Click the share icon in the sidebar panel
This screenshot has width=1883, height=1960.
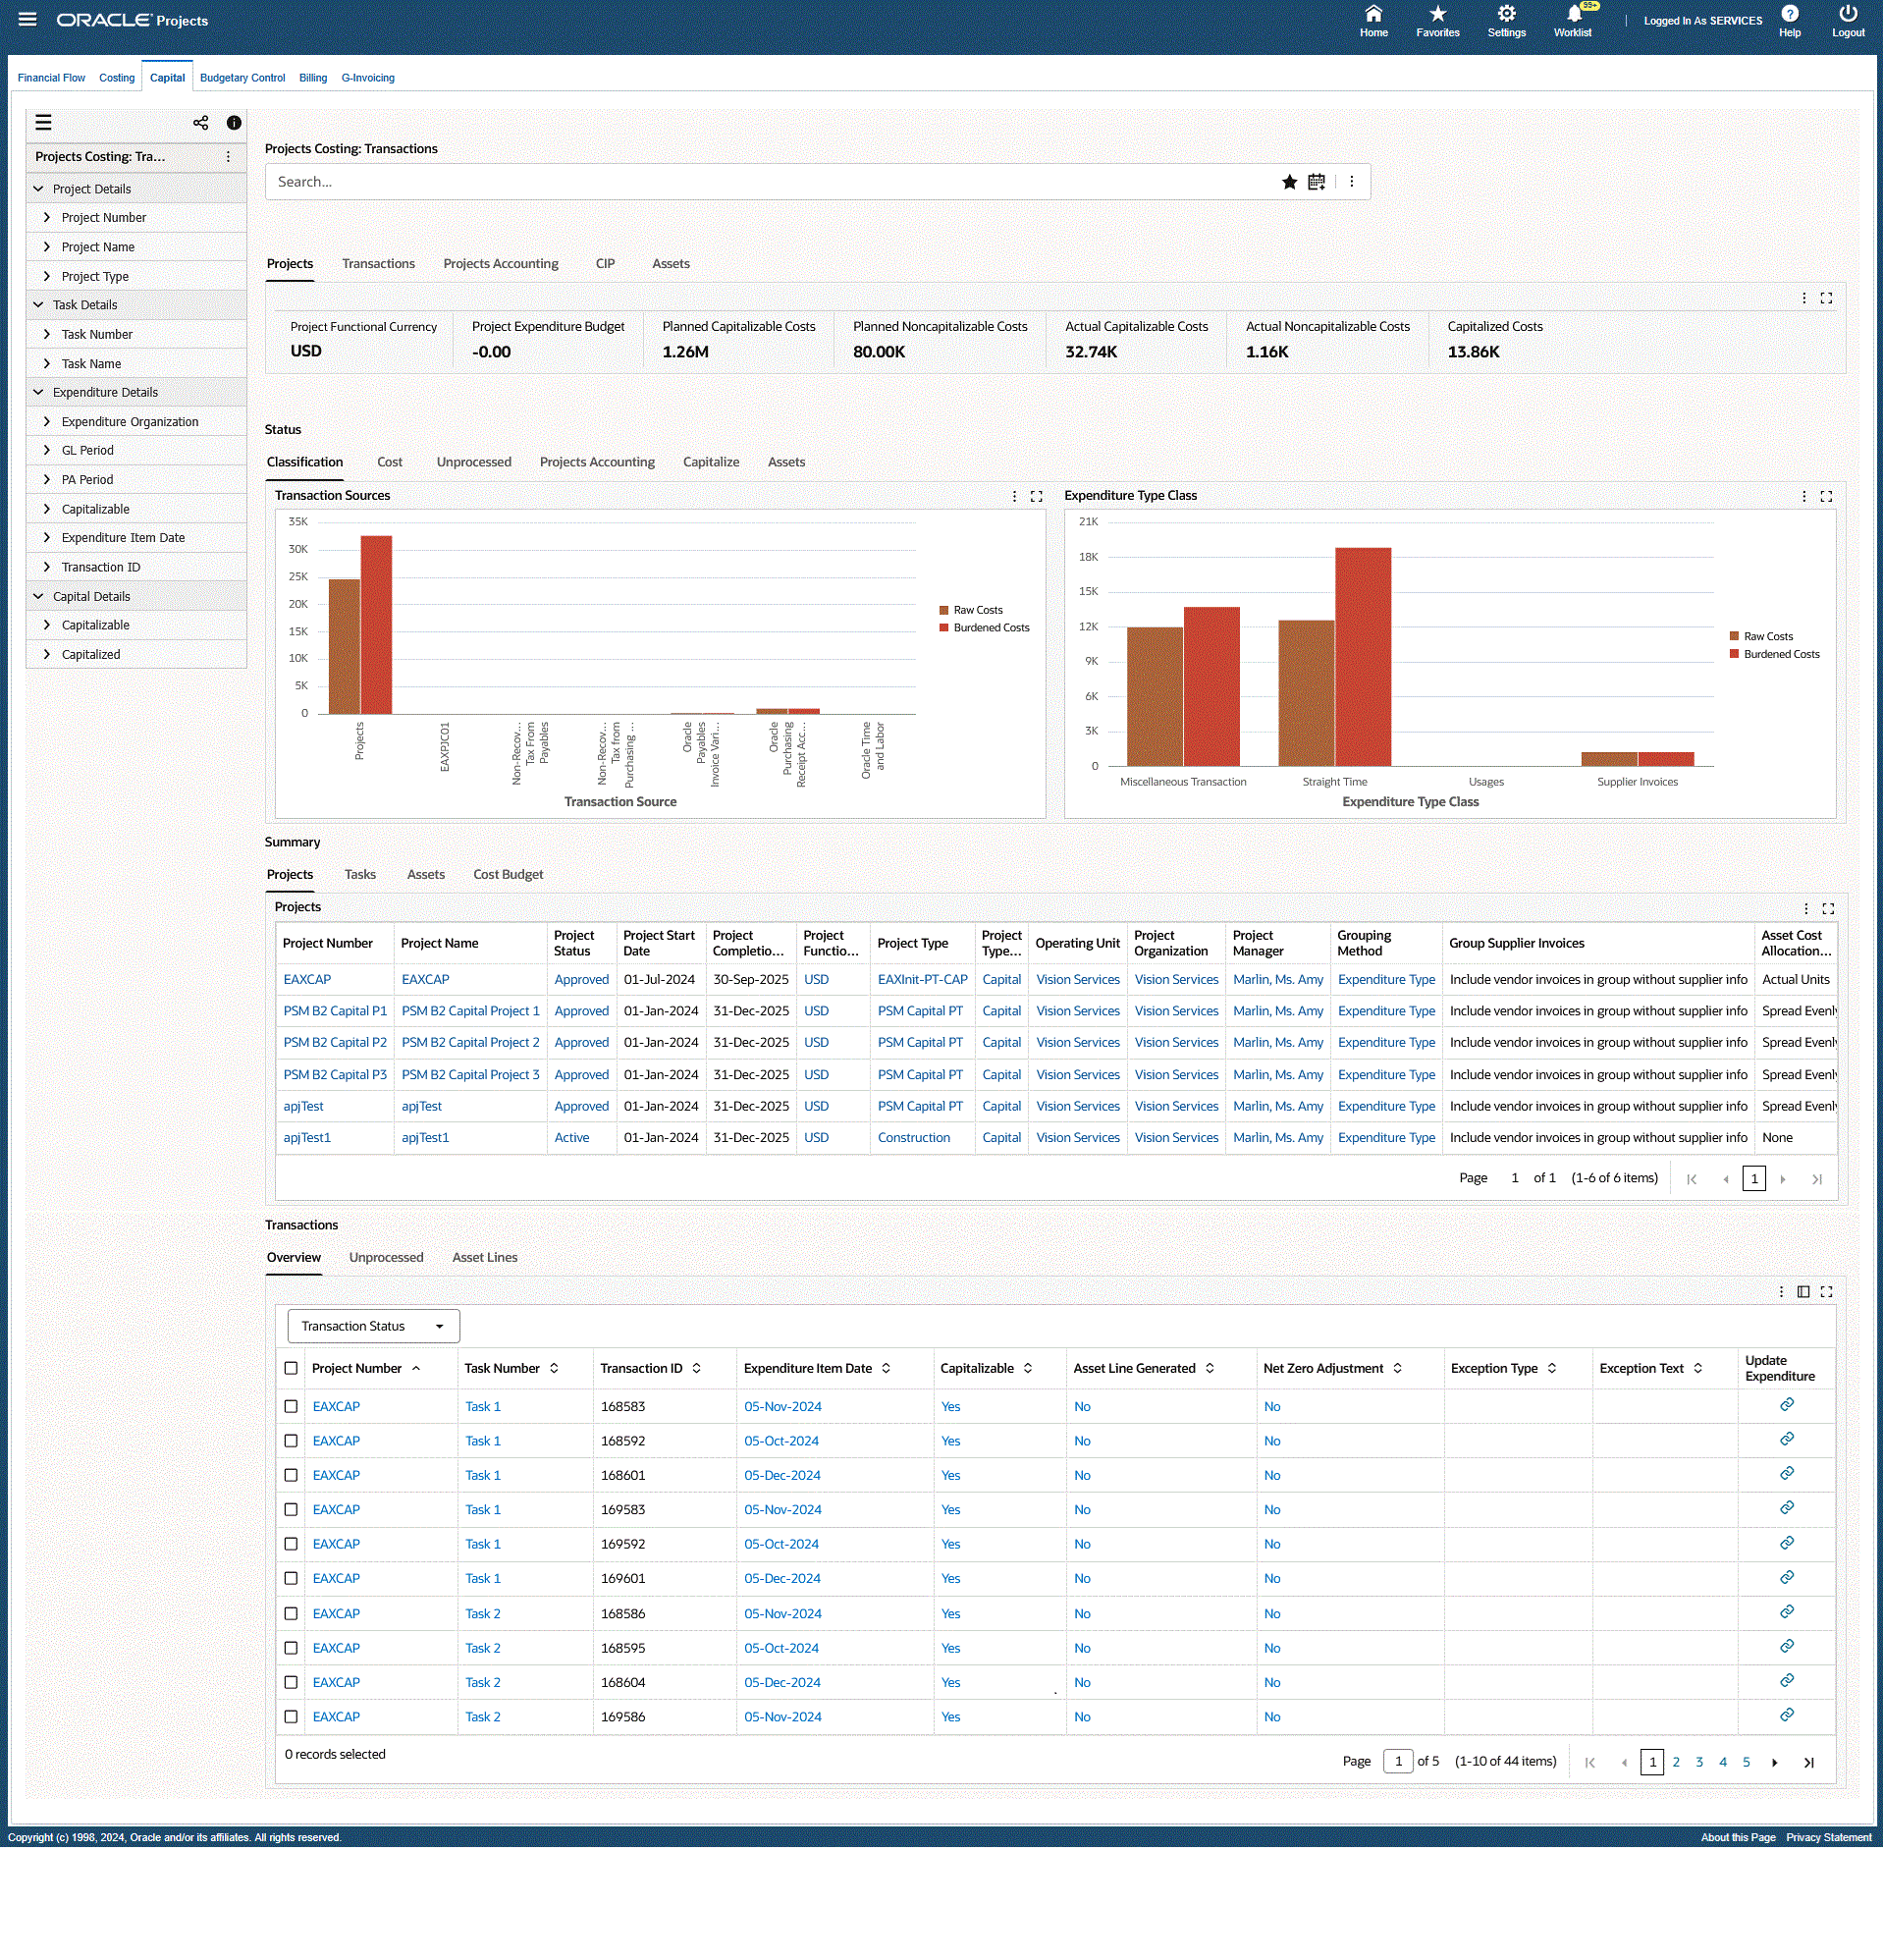201,123
